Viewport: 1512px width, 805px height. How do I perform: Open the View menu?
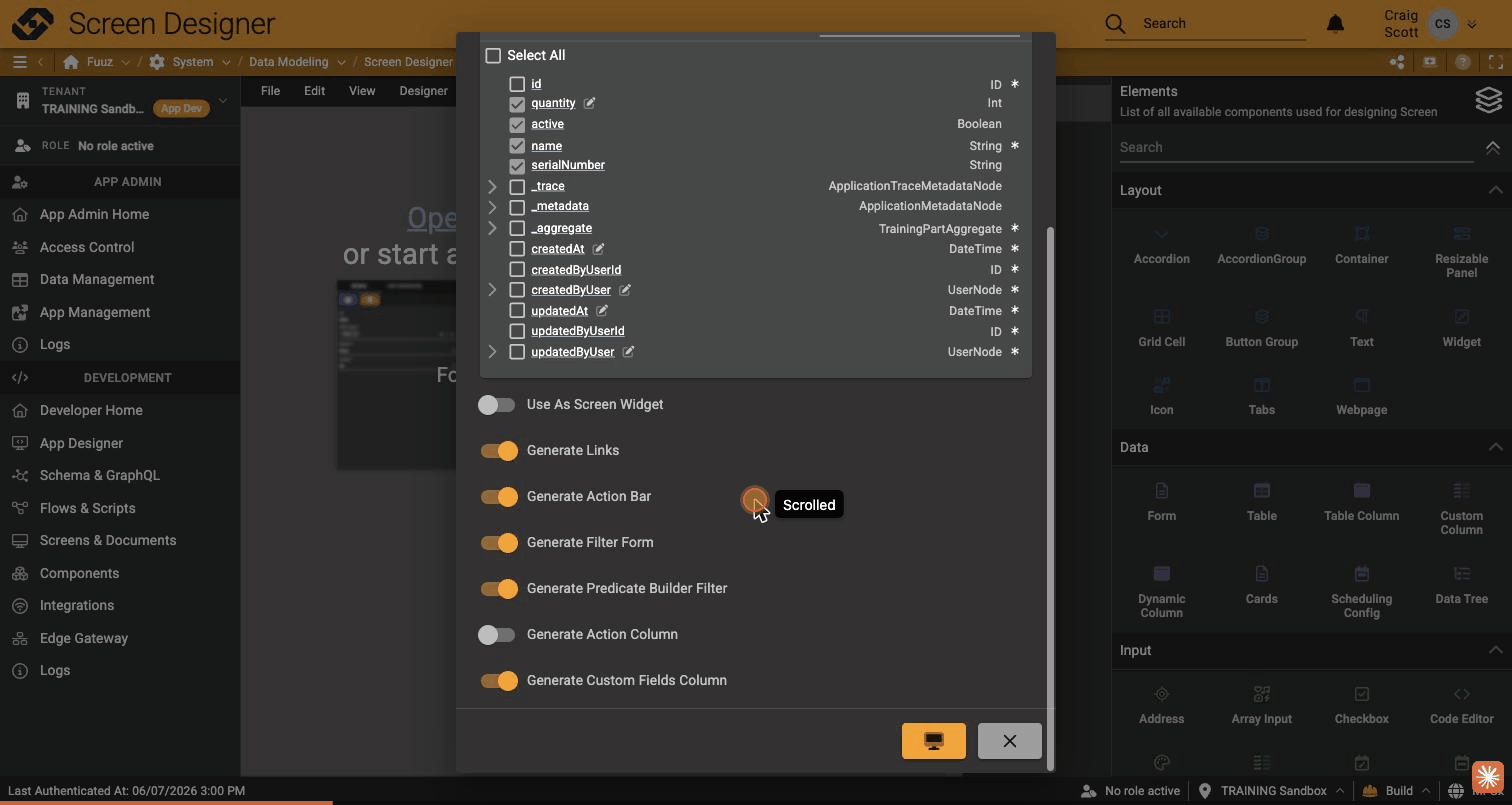[x=362, y=91]
